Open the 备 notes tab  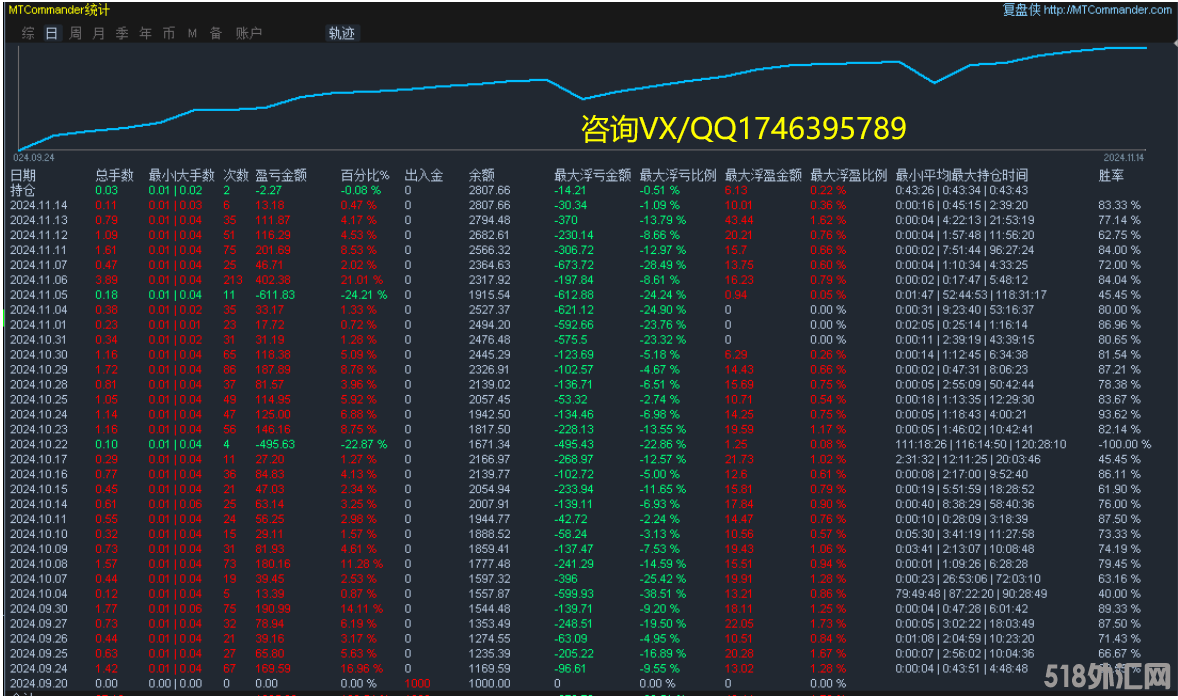(x=216, y=33)
